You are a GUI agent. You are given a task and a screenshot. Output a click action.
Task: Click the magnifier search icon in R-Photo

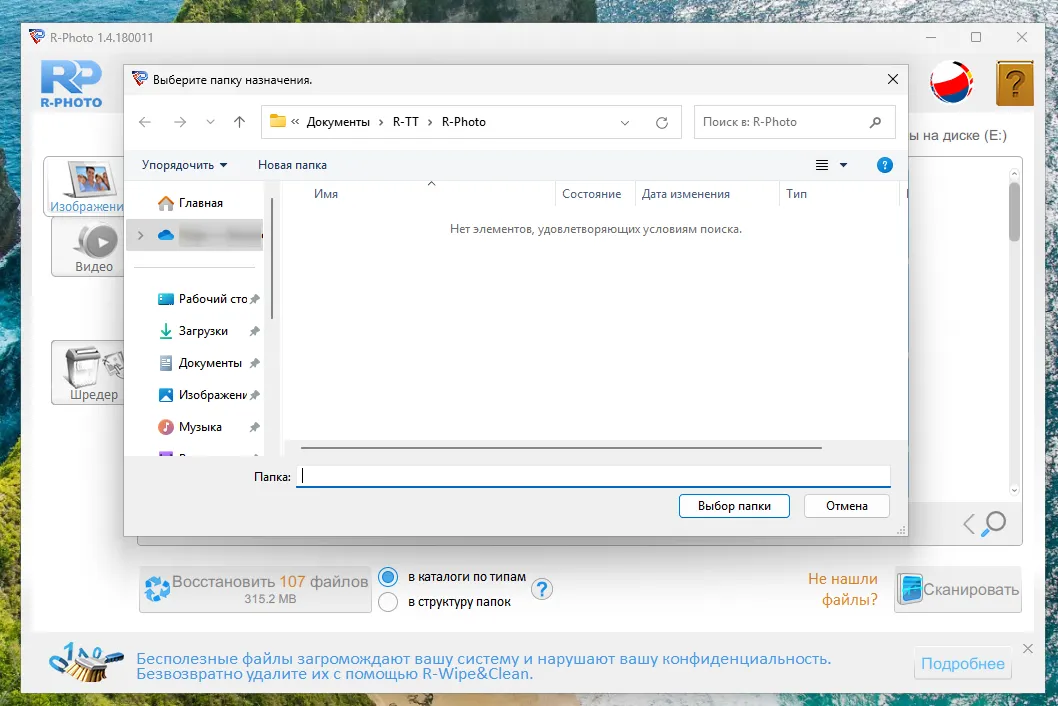(x=994, y=523)
